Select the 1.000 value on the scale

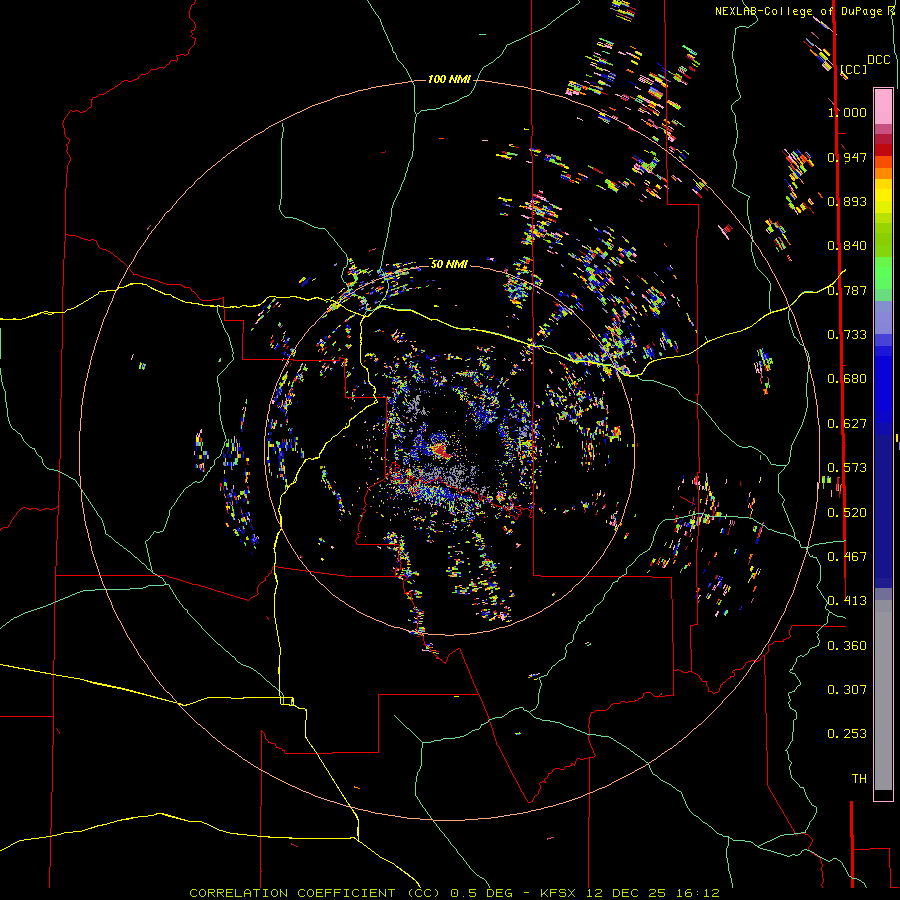pos(847,112)
